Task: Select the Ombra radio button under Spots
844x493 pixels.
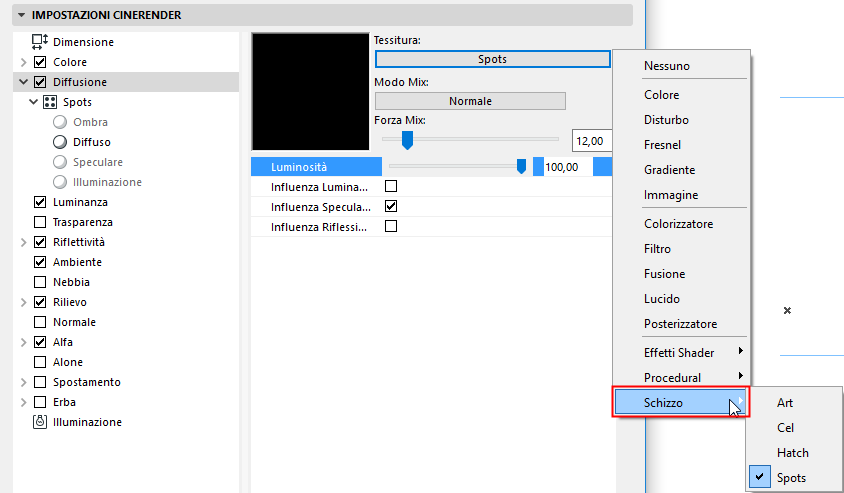Action: (x=60, y=122)
